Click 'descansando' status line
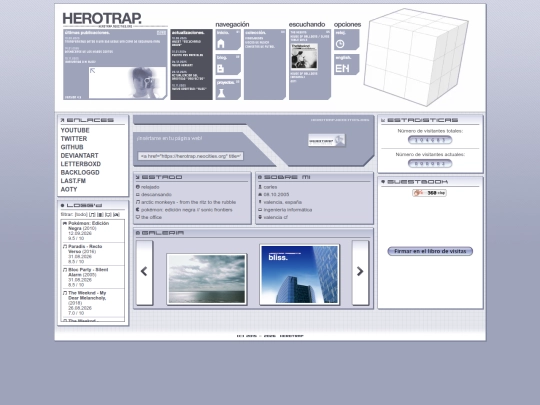This screenshot has width=540, height=405. point(154,195)
